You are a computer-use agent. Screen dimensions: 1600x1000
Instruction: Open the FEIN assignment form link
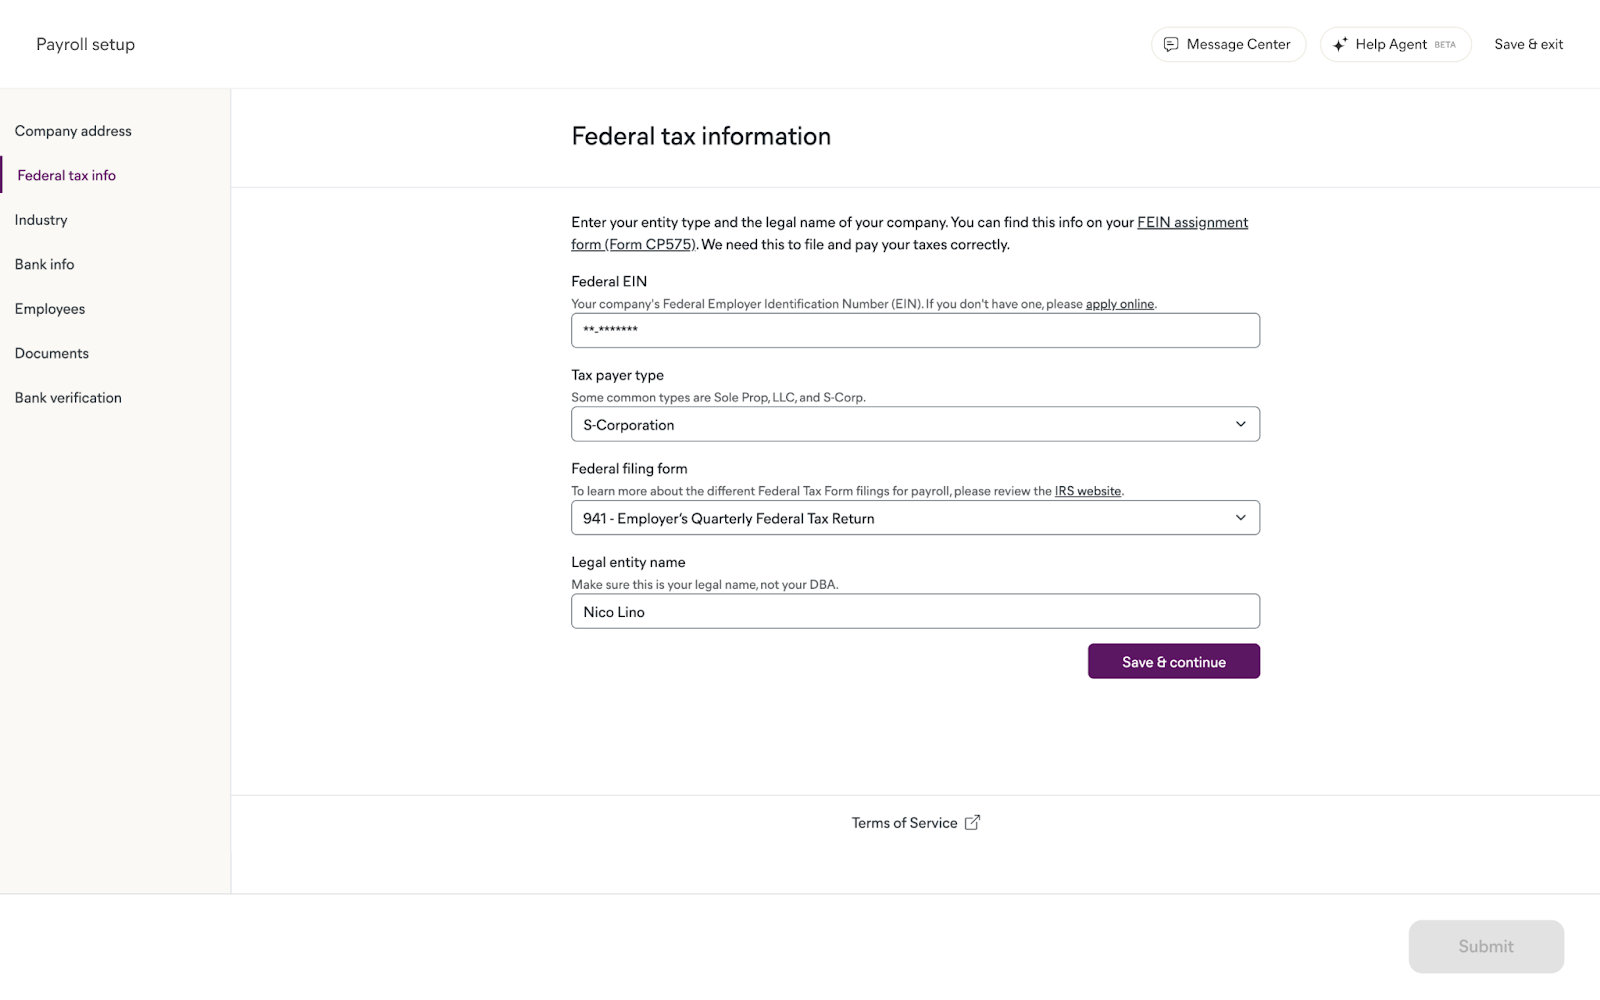(x=1192, y=222)
